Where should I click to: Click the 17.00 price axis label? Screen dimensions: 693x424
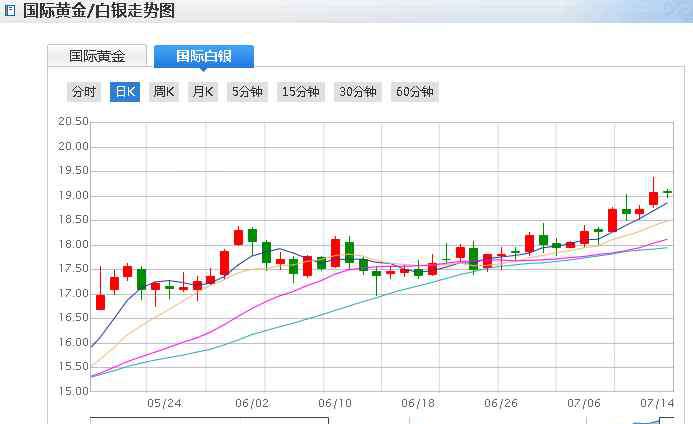pos(73,294)
